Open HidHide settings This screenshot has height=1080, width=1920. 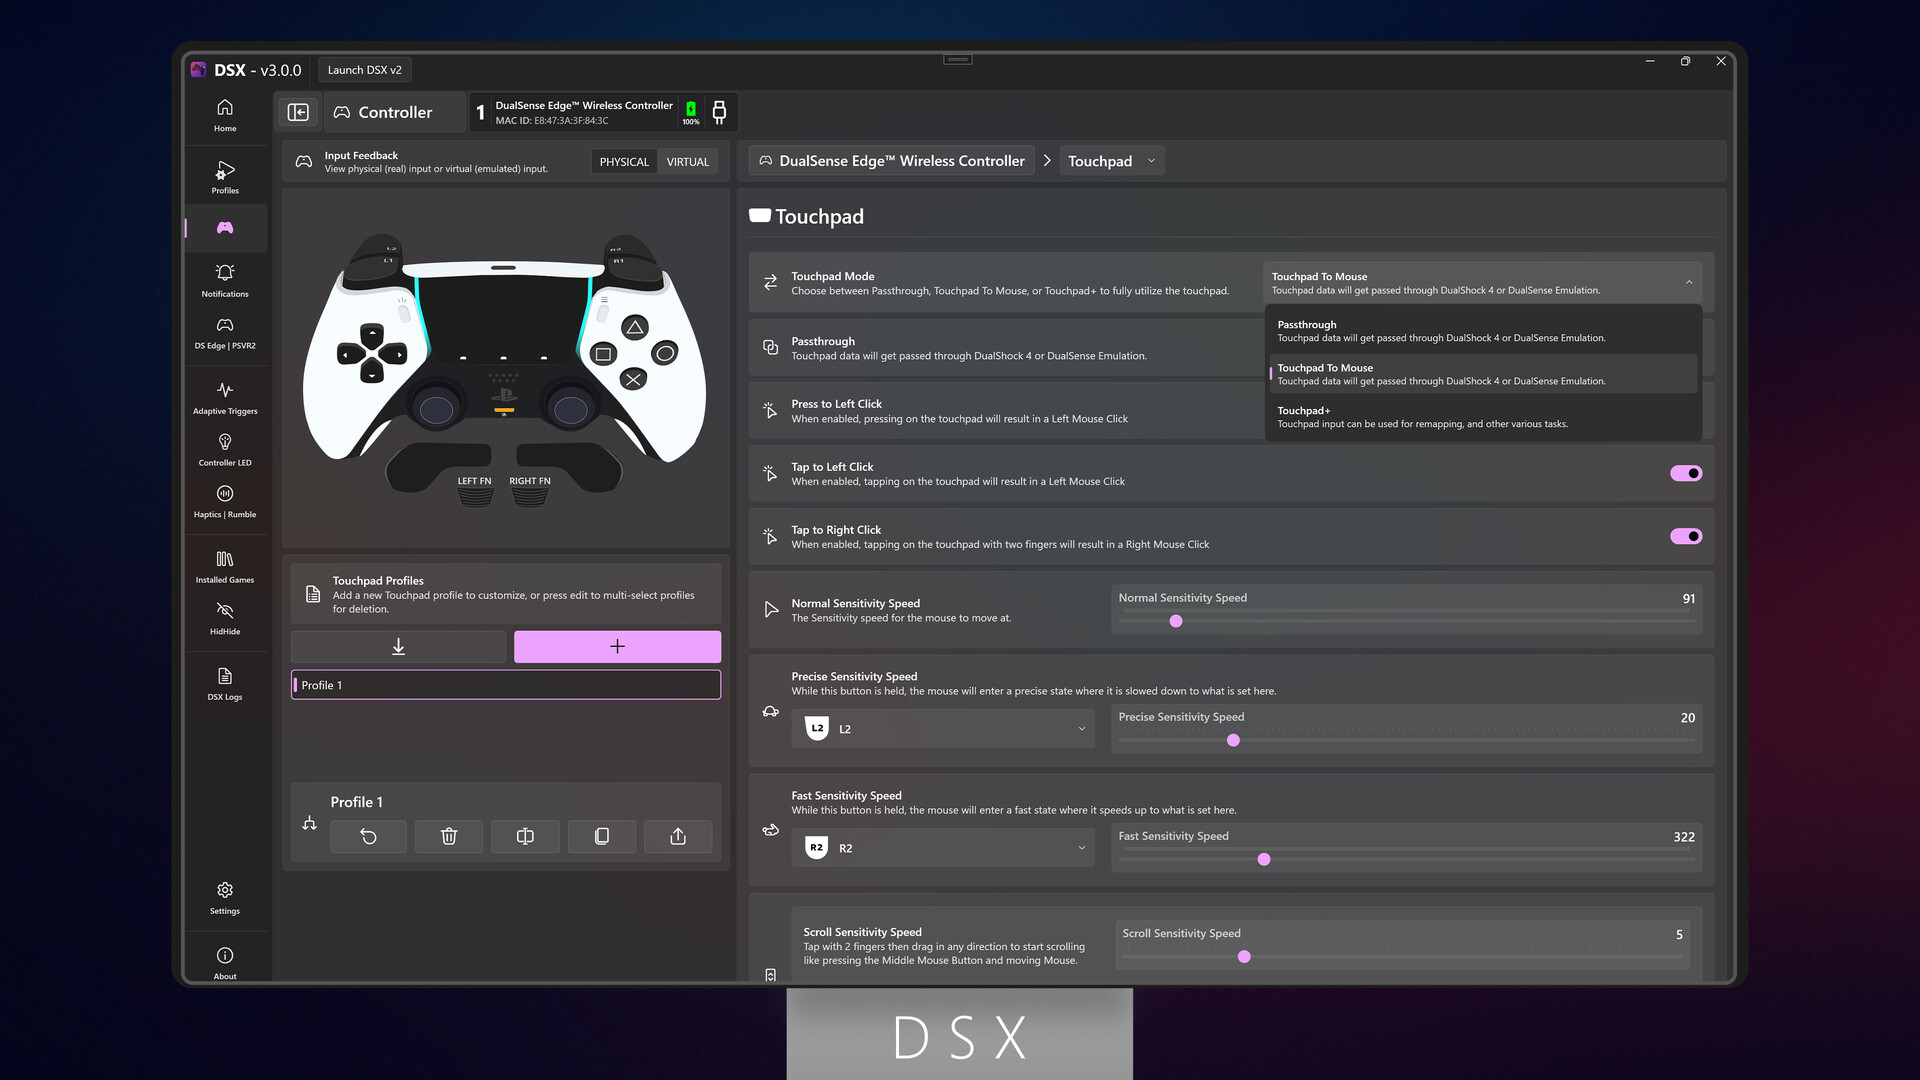pos(224,617)
